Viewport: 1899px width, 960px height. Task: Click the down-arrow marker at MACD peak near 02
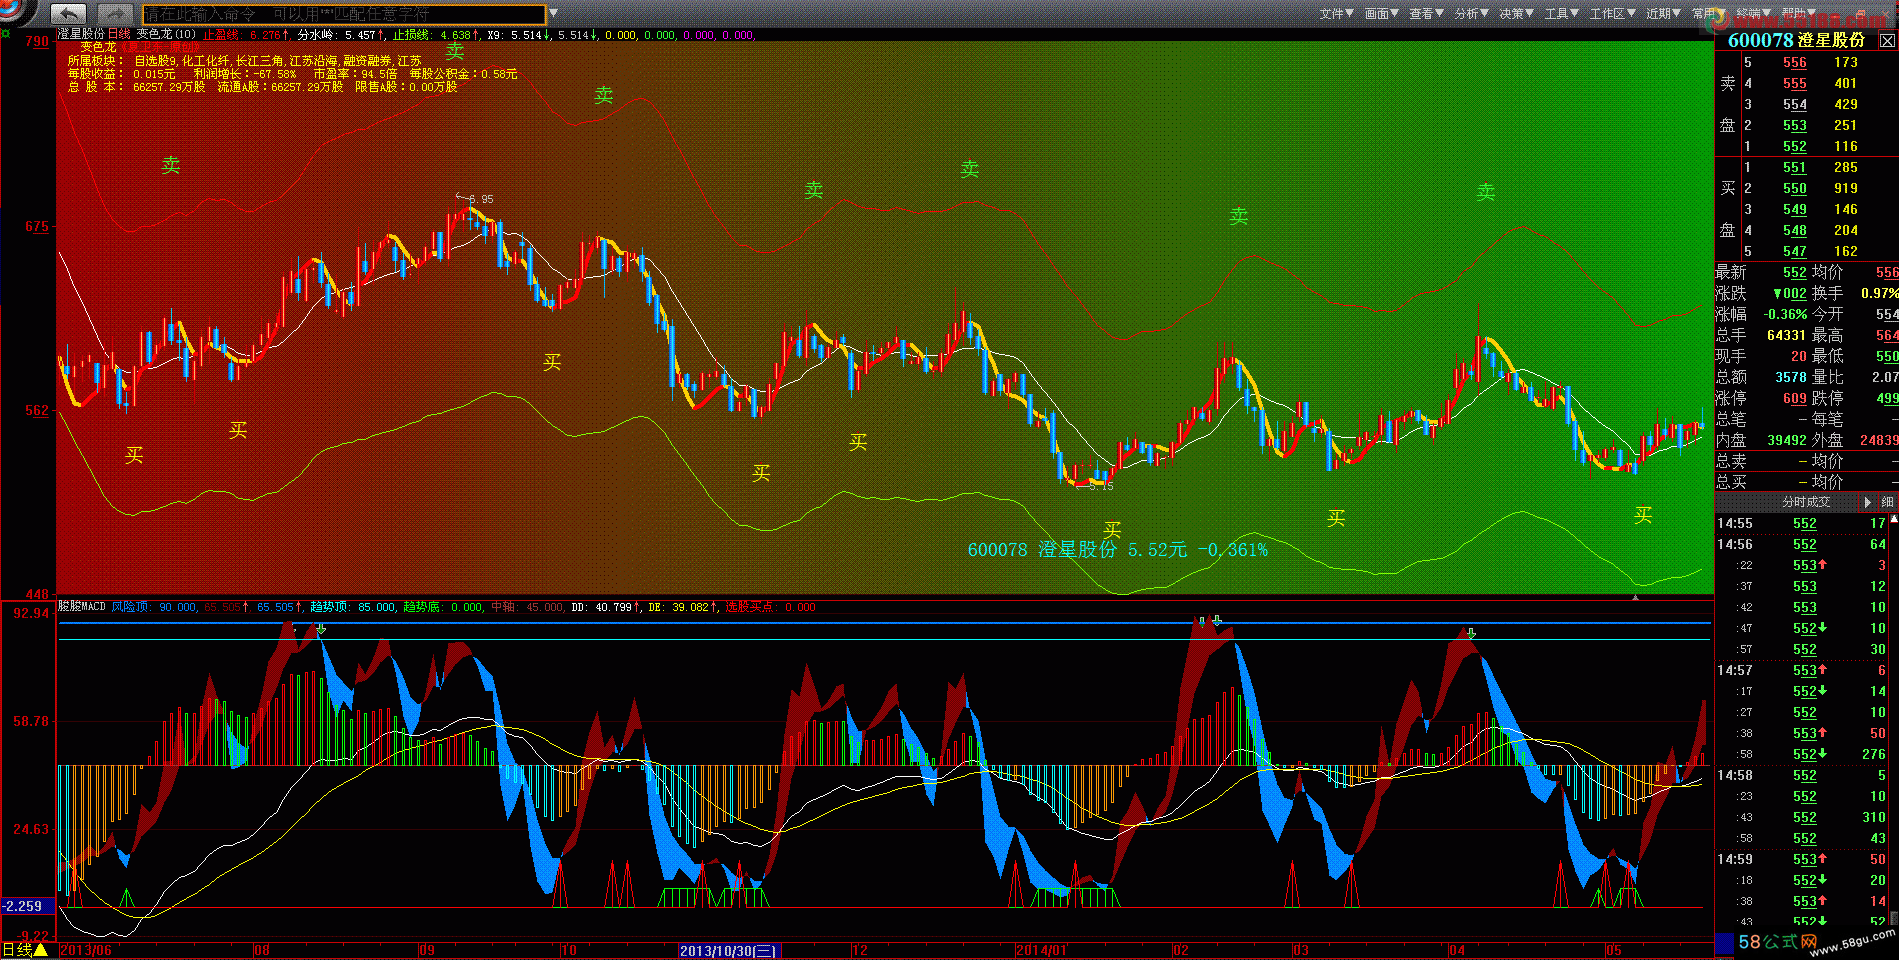click(x=1216, y=621)
